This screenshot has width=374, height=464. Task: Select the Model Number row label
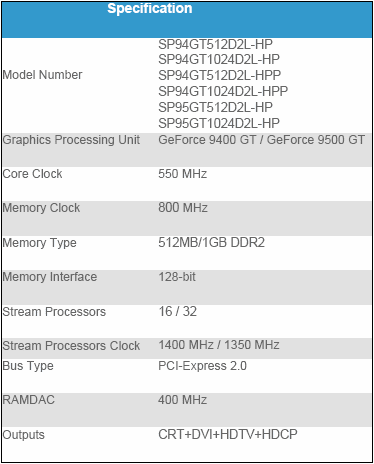point(42,75)
